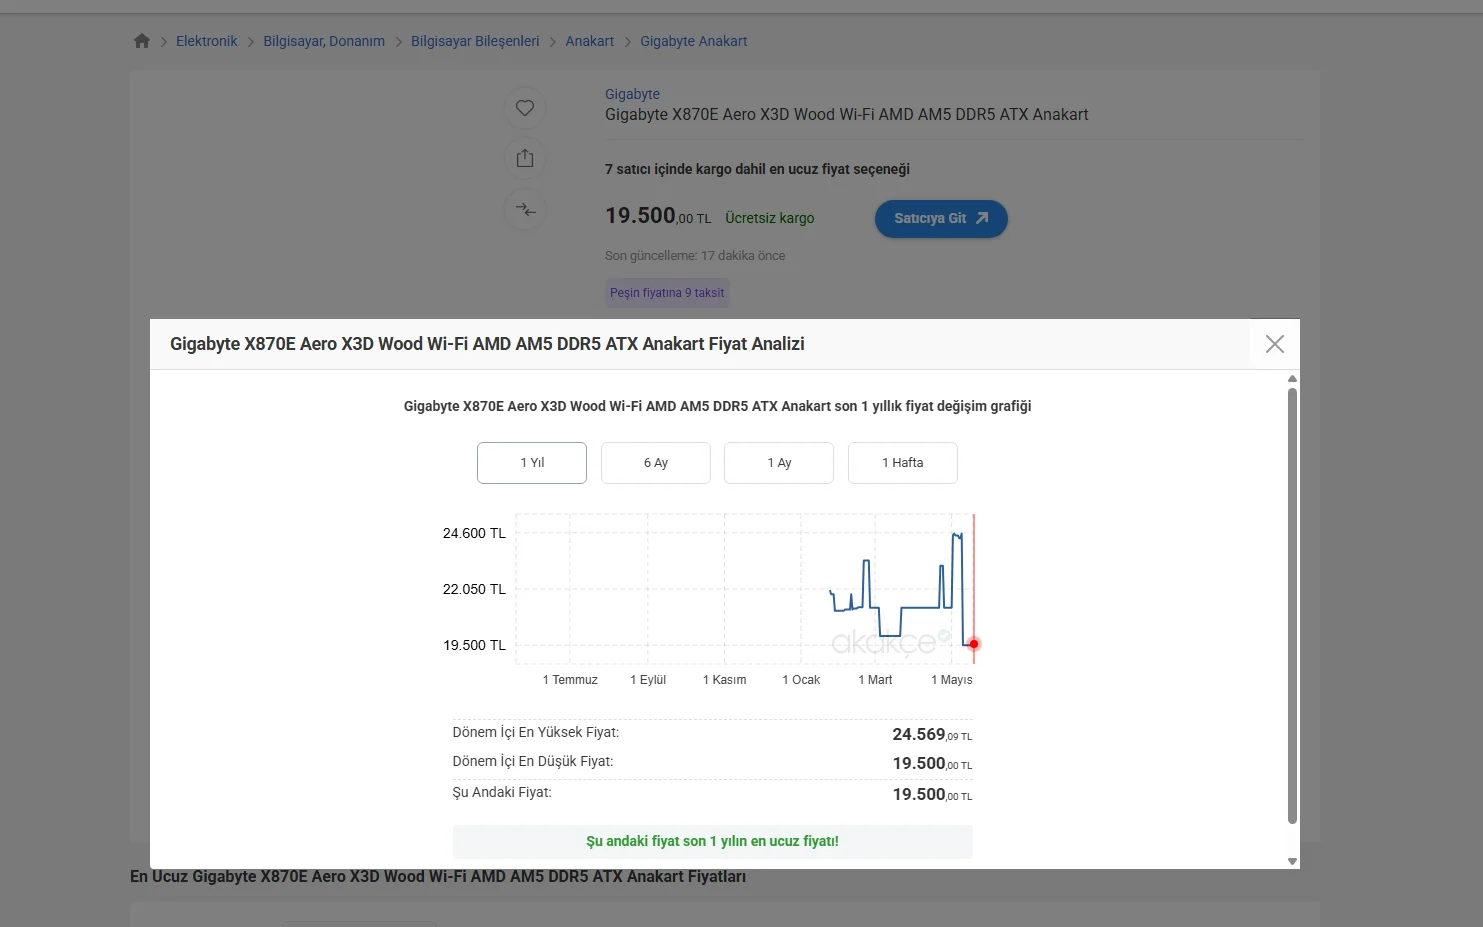The height and width of the screenshot is (927, 1483).
Task: Switch chart to 6 Ay range
Action: pos(656,463)
